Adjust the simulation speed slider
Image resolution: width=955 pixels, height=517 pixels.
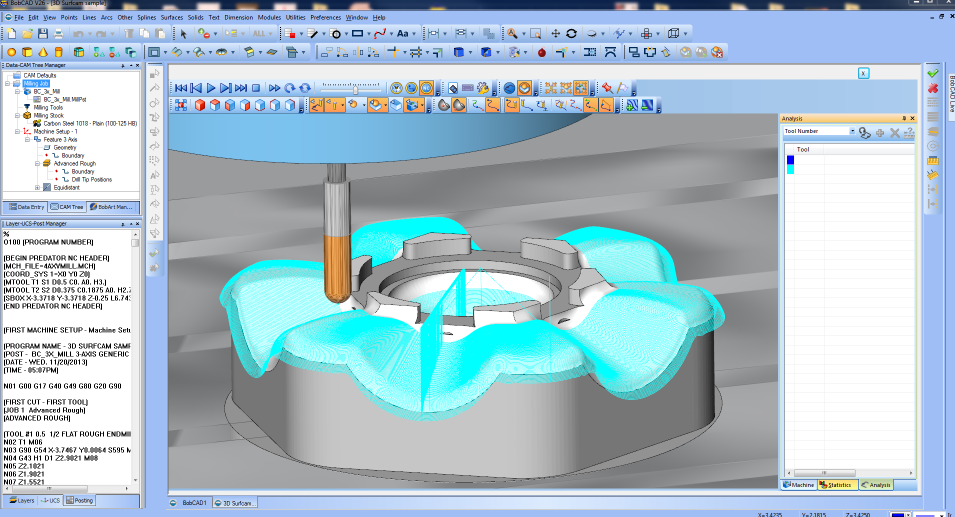click(x=356, y=88)
